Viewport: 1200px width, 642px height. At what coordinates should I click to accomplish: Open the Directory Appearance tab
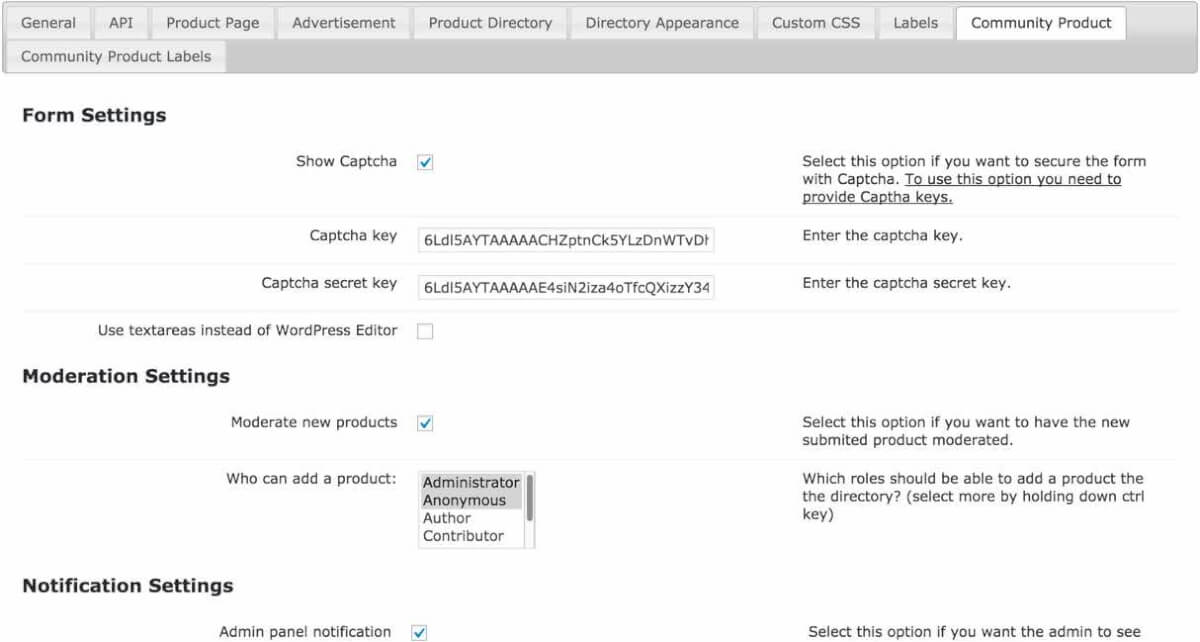[662, 23]
